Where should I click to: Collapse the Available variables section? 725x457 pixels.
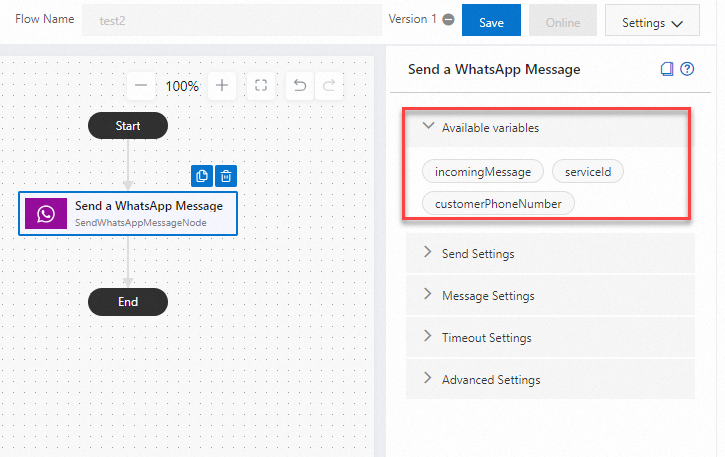(548, 128)
